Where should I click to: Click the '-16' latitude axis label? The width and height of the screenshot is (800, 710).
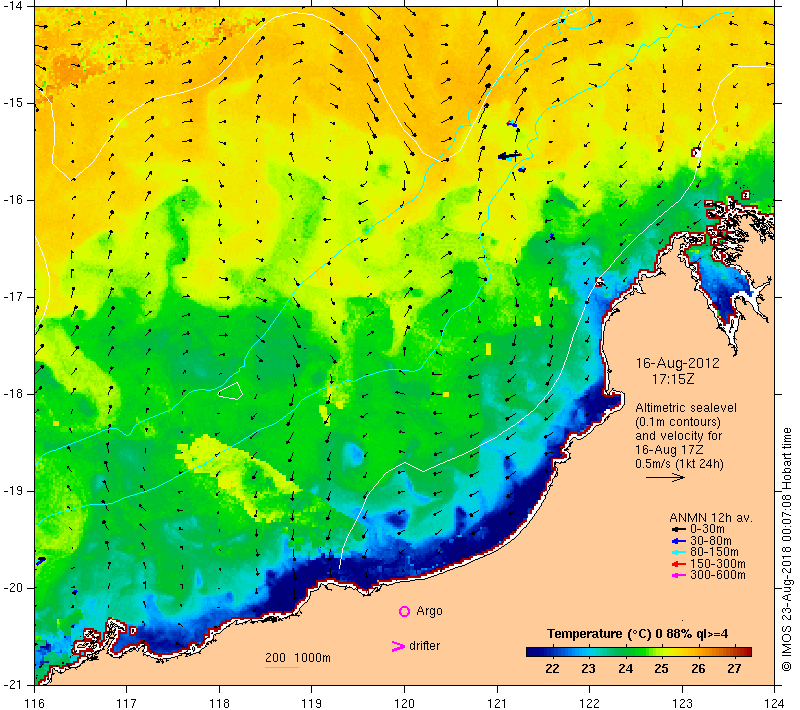click(x=13, y=200)
